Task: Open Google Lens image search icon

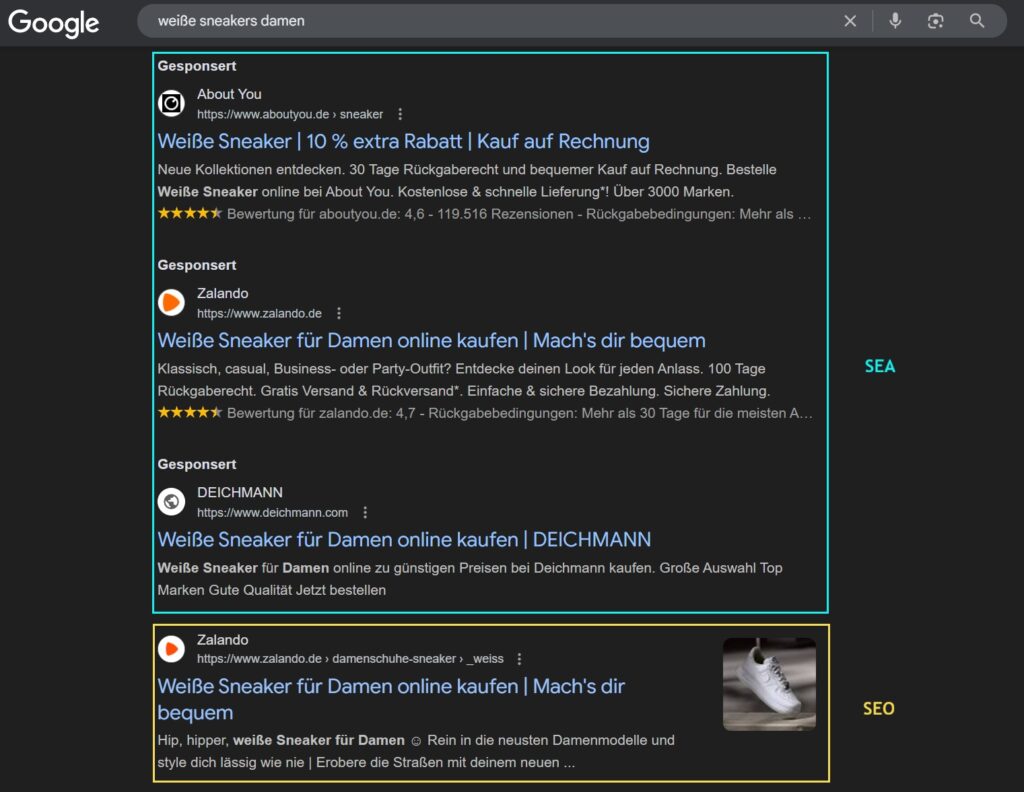Action: 935,21
